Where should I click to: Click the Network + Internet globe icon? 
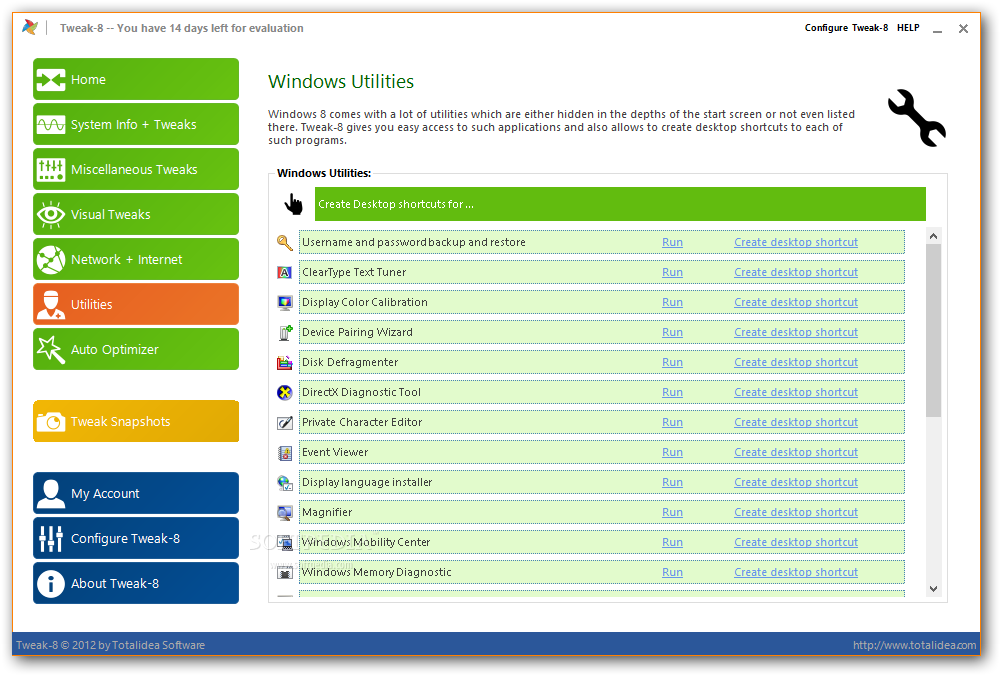click(x=50, y=260)
